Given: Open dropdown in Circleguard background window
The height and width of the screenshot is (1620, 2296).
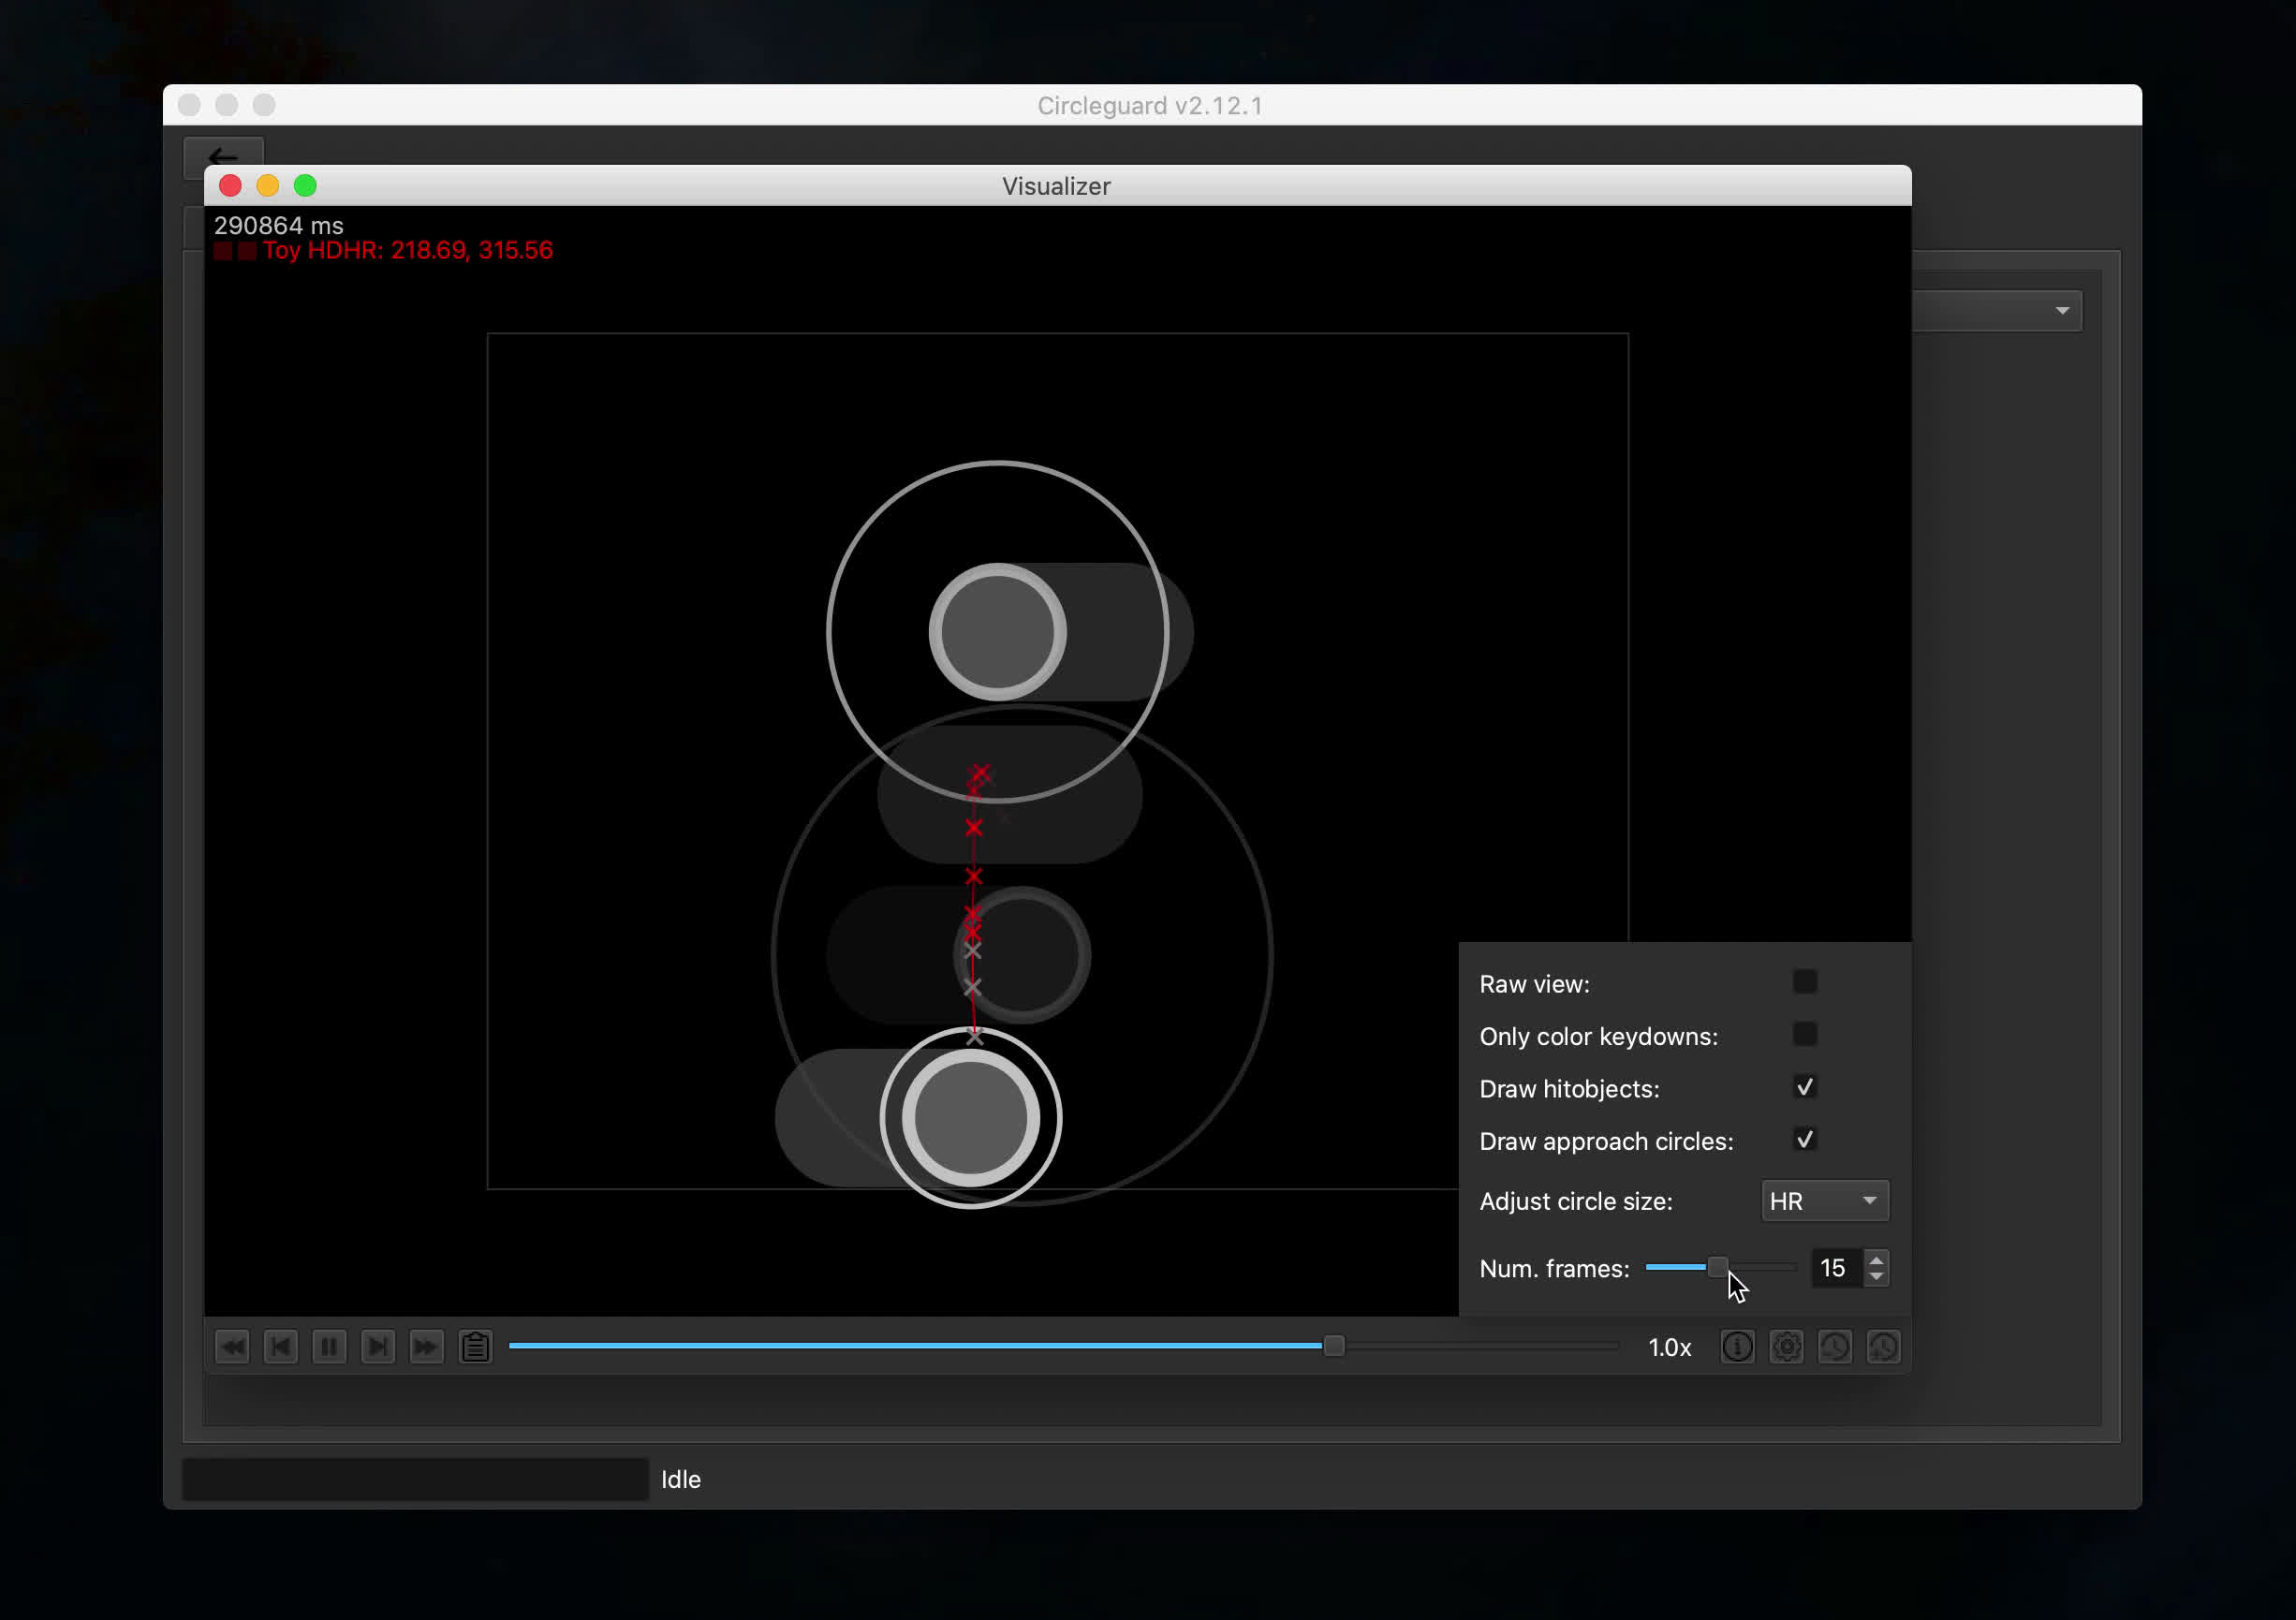Looking at the screenshot, I should pos(1998,311).
